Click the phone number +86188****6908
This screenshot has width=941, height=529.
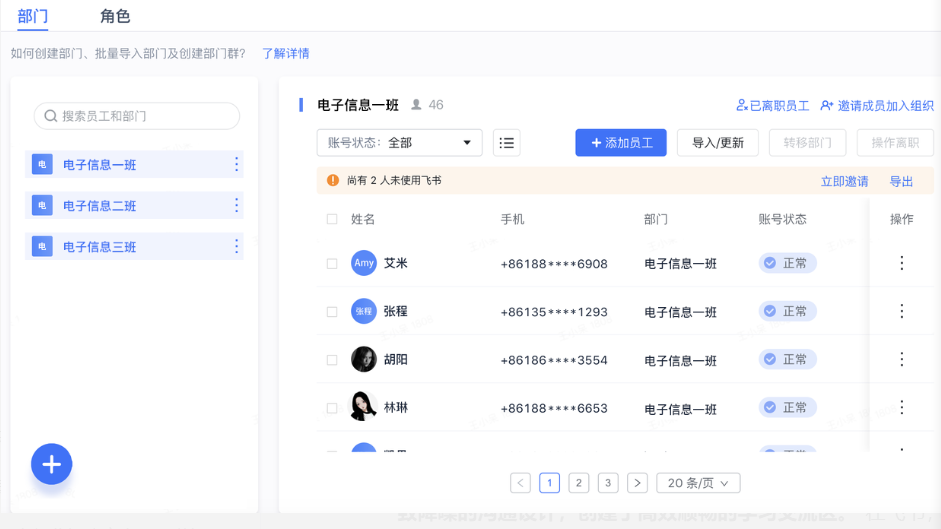click(554, 264)
